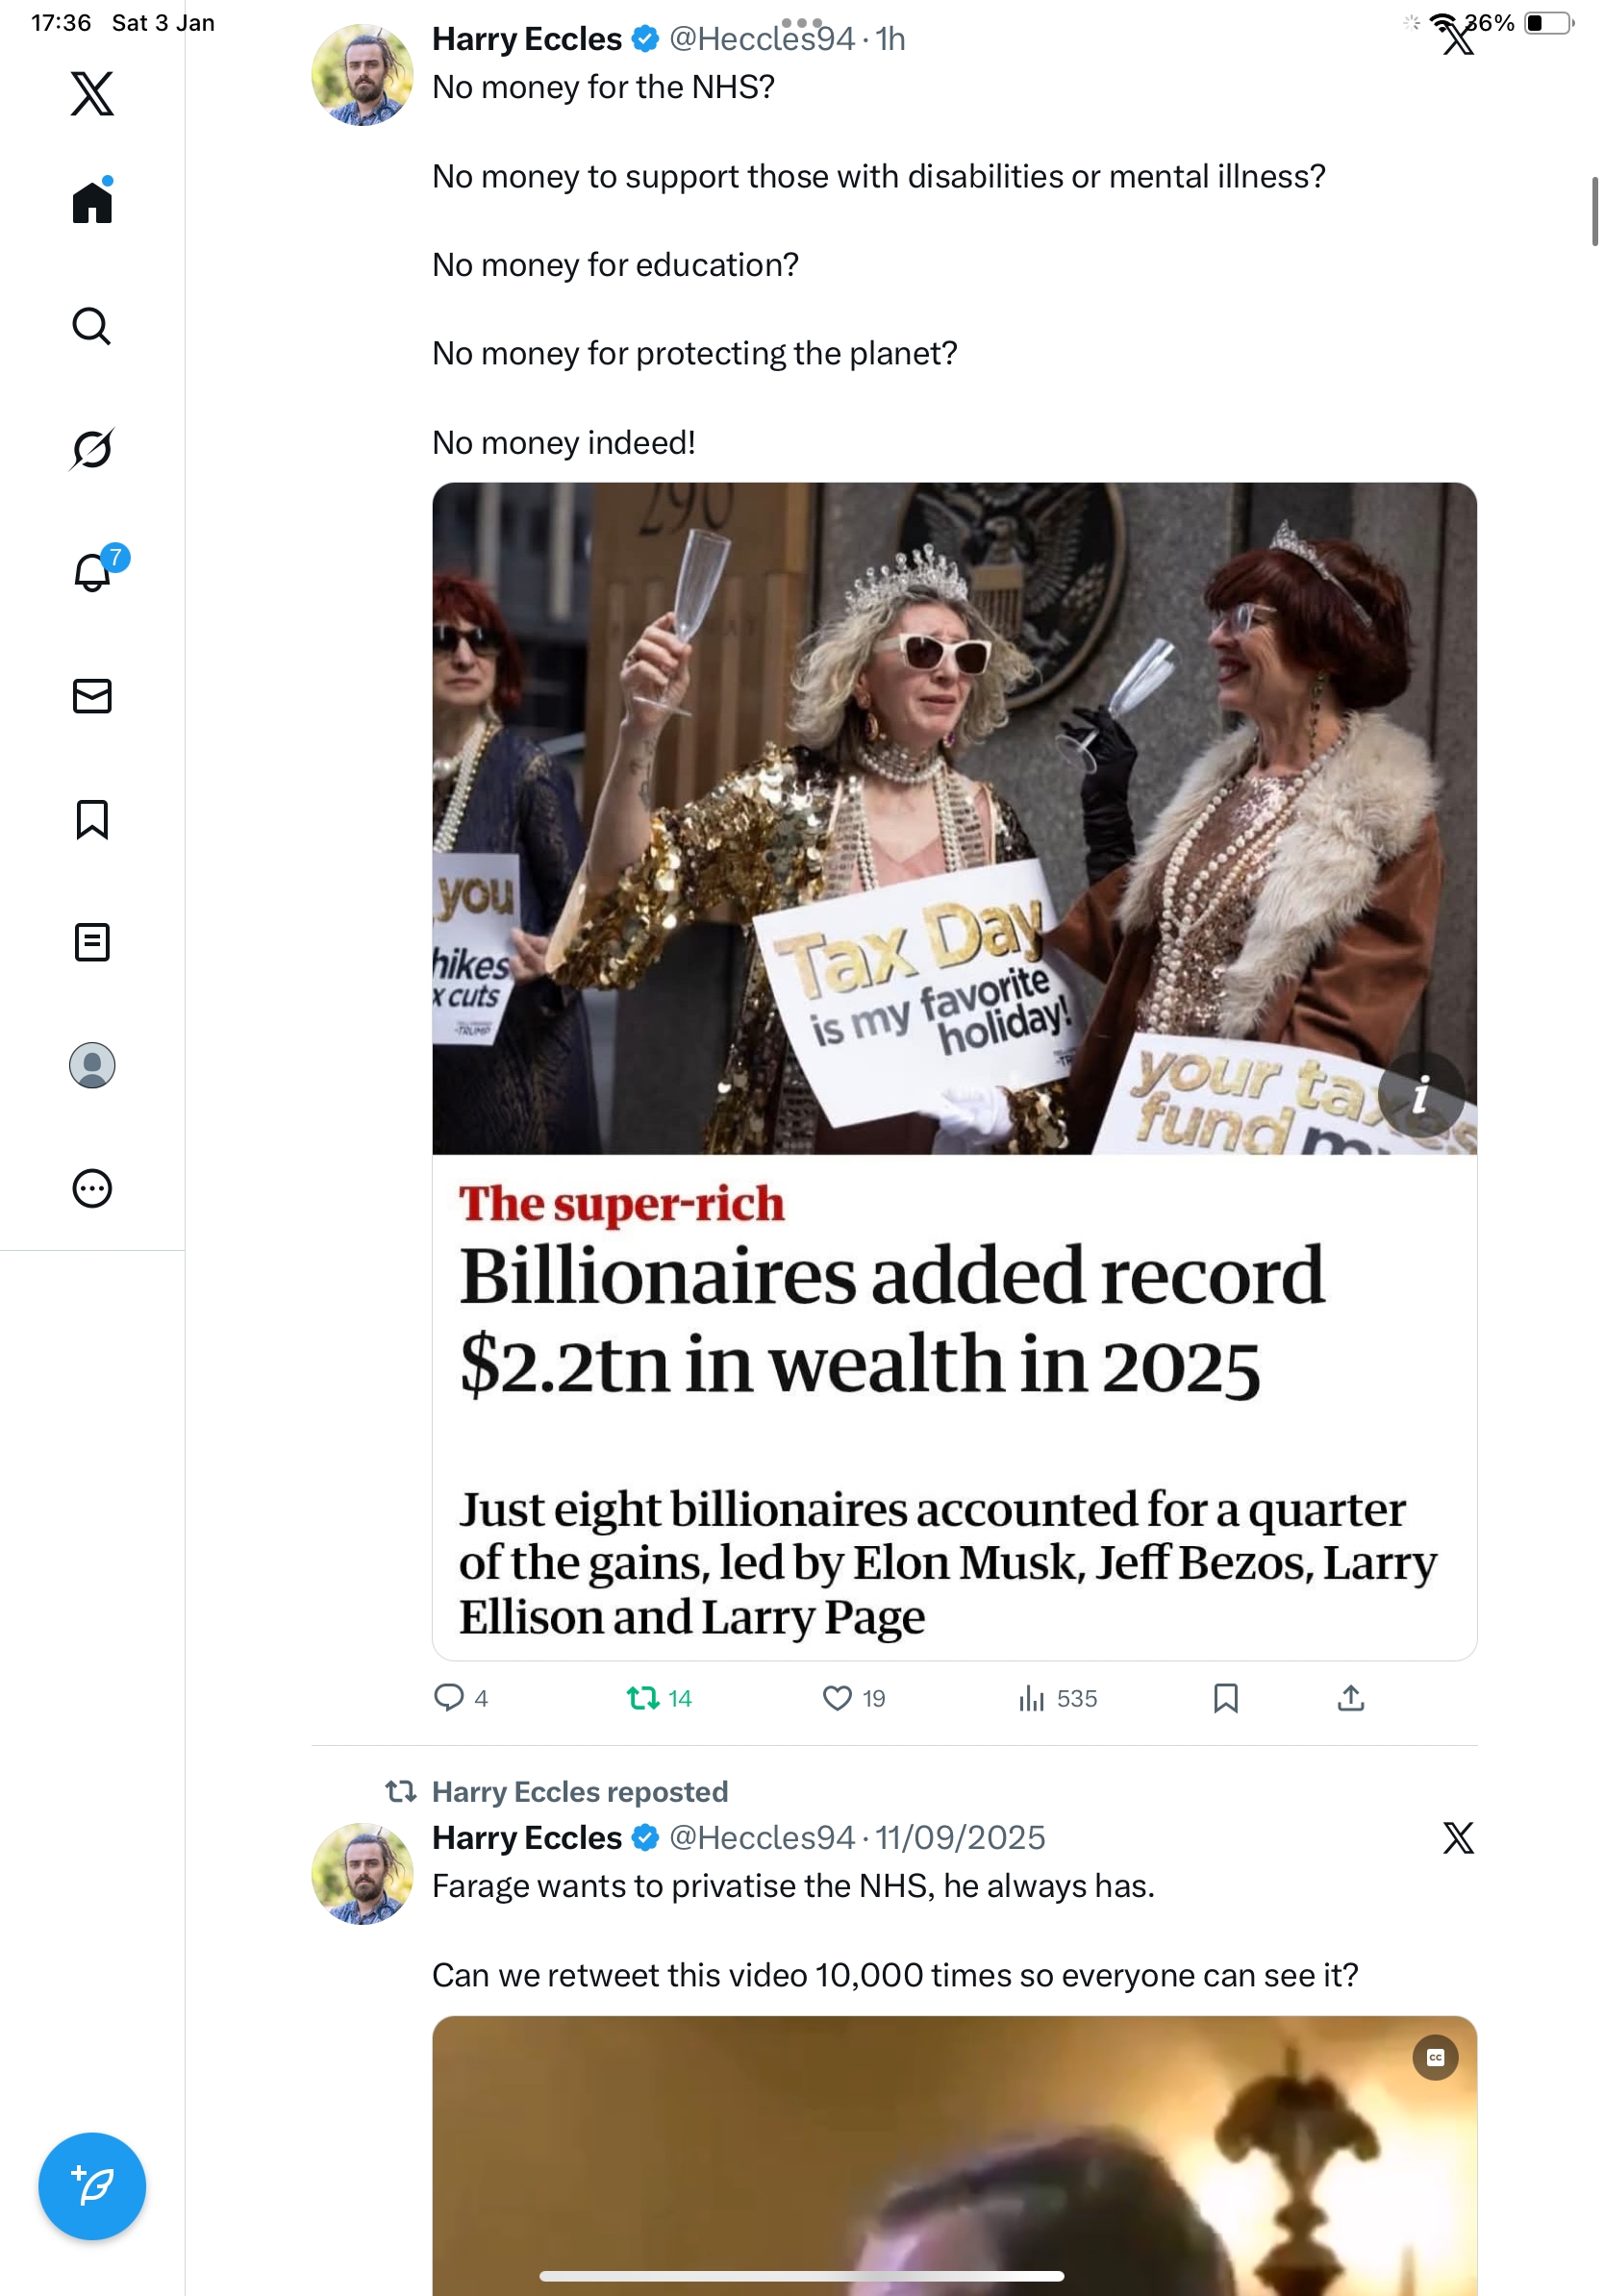Open Bookmarks in the sidebar

(x=92, y=819)
